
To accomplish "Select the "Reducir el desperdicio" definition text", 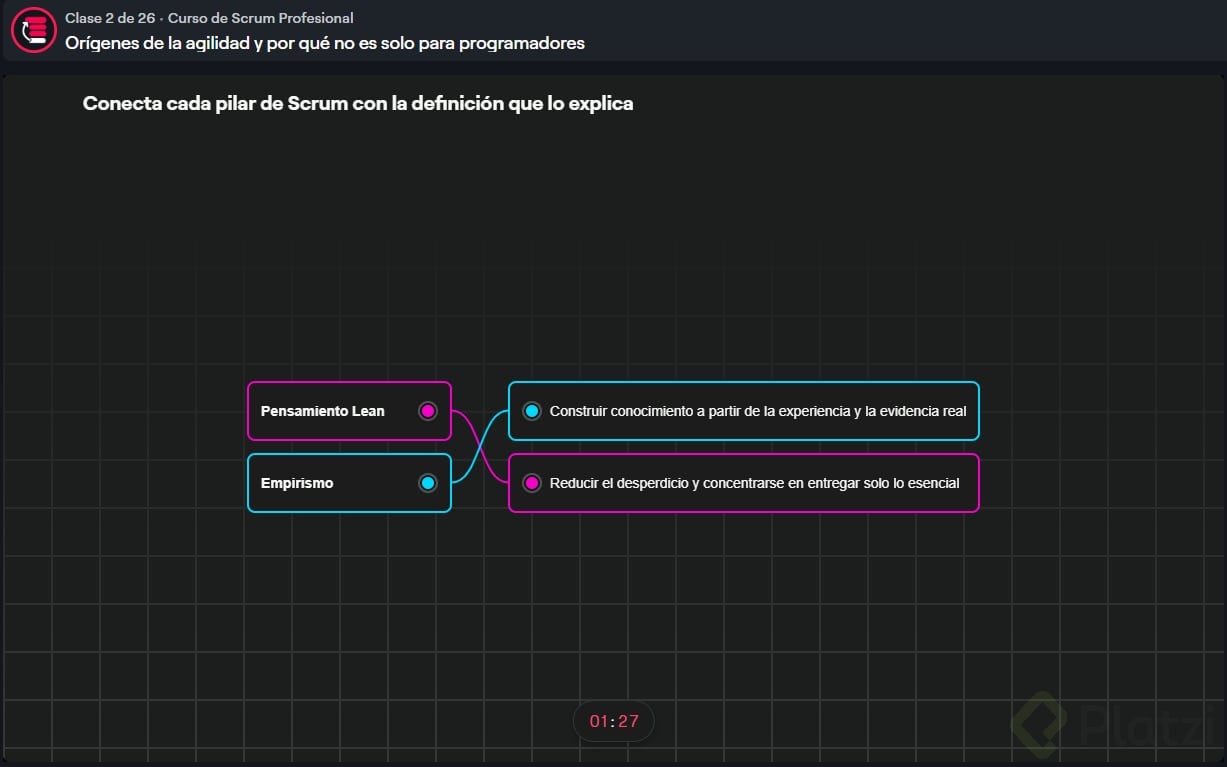I will pyautogui.click(x=754, y=483).
